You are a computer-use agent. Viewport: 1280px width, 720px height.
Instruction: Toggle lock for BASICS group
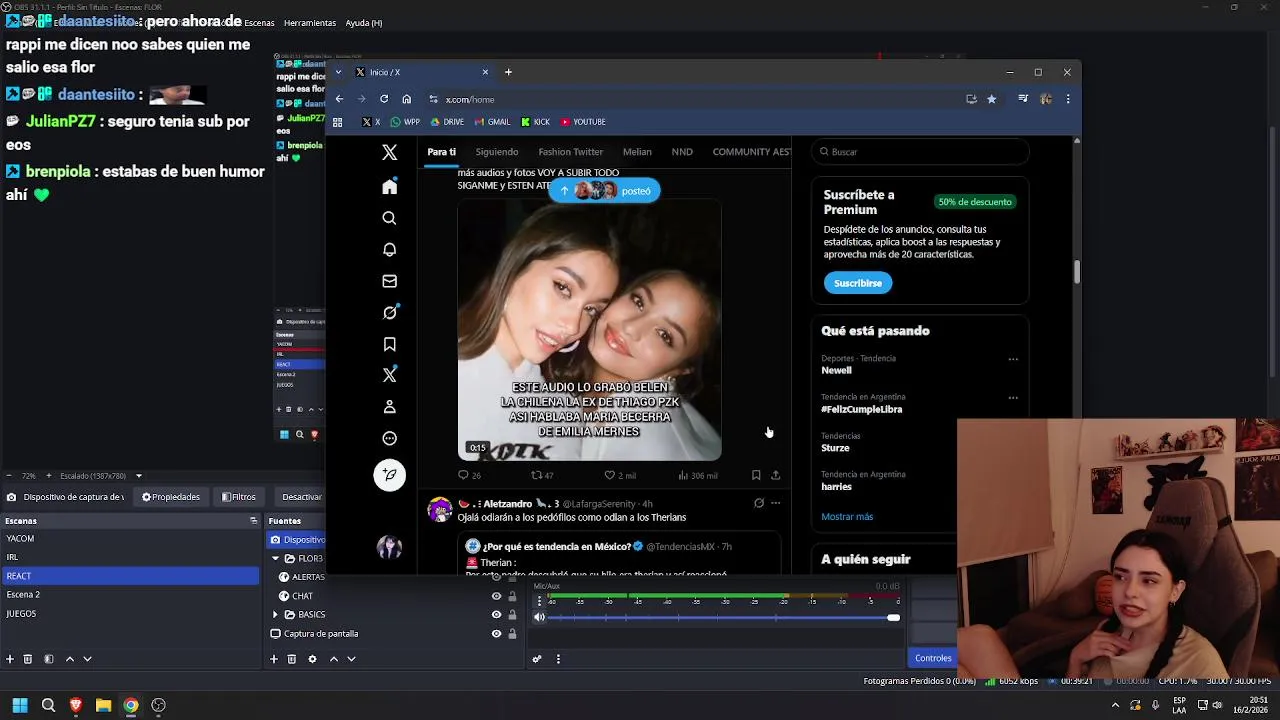(x=512, y=615)
